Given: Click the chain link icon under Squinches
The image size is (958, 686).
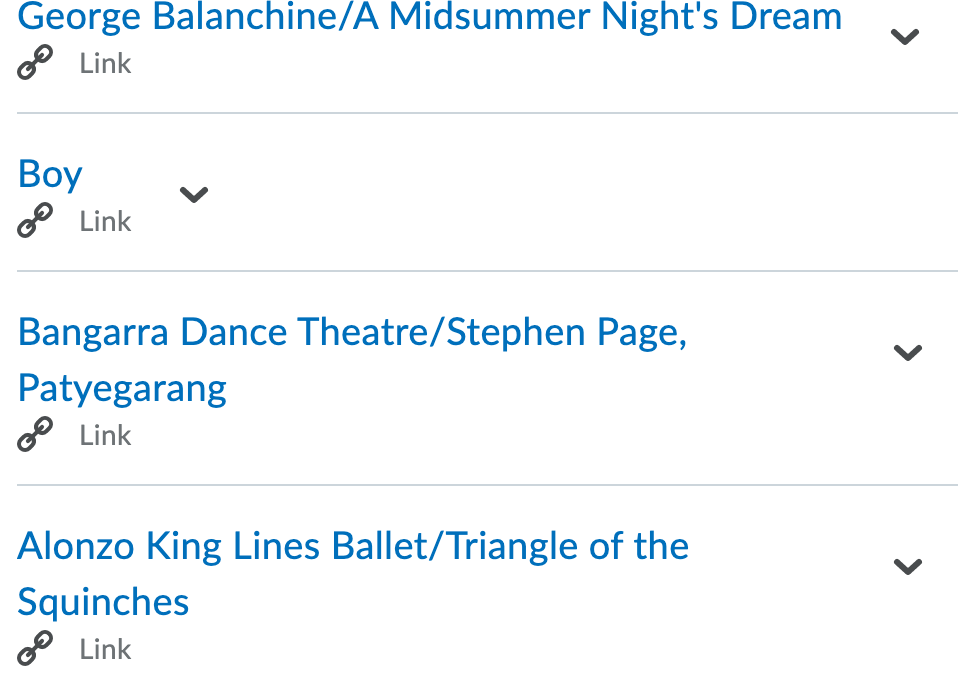Looking at the screenshot, I should pyautogui.click(x=35, y=648).
